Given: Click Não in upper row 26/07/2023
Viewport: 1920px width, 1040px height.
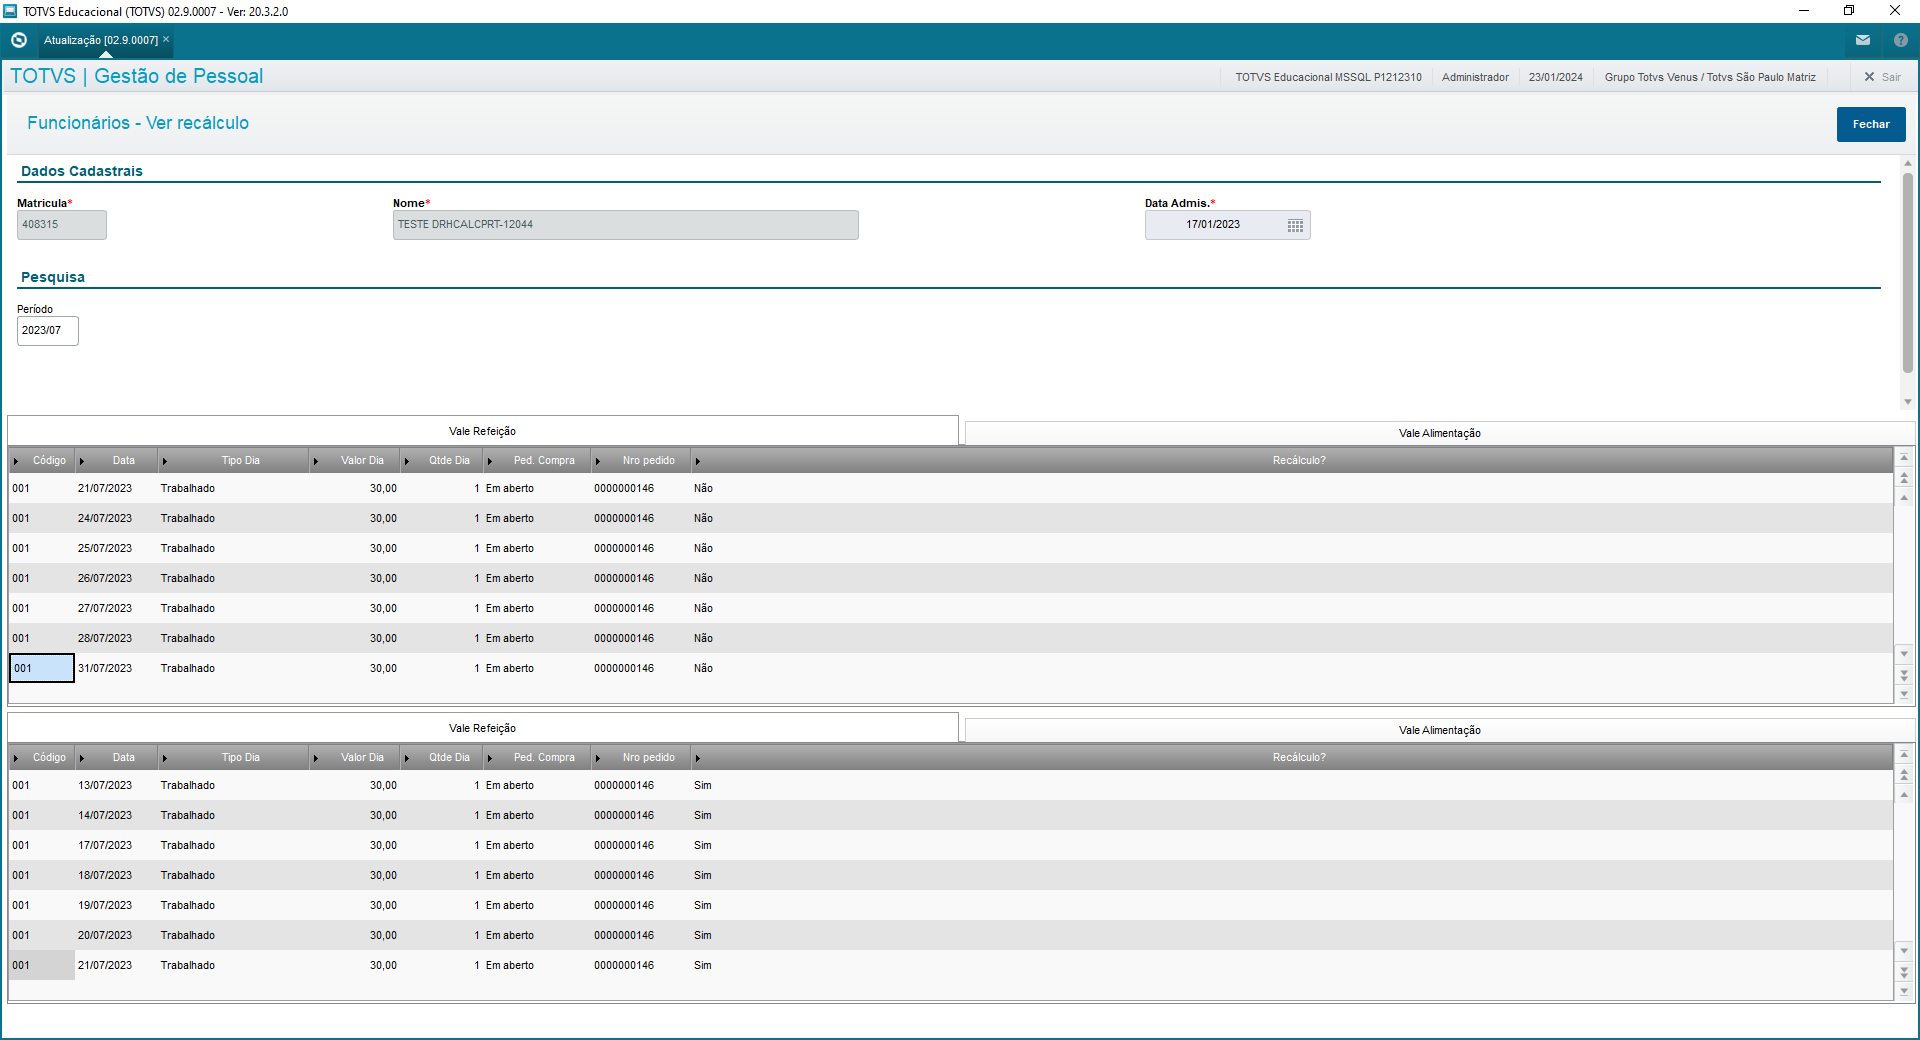Looking at the screenshot, I should coord(703,578).
